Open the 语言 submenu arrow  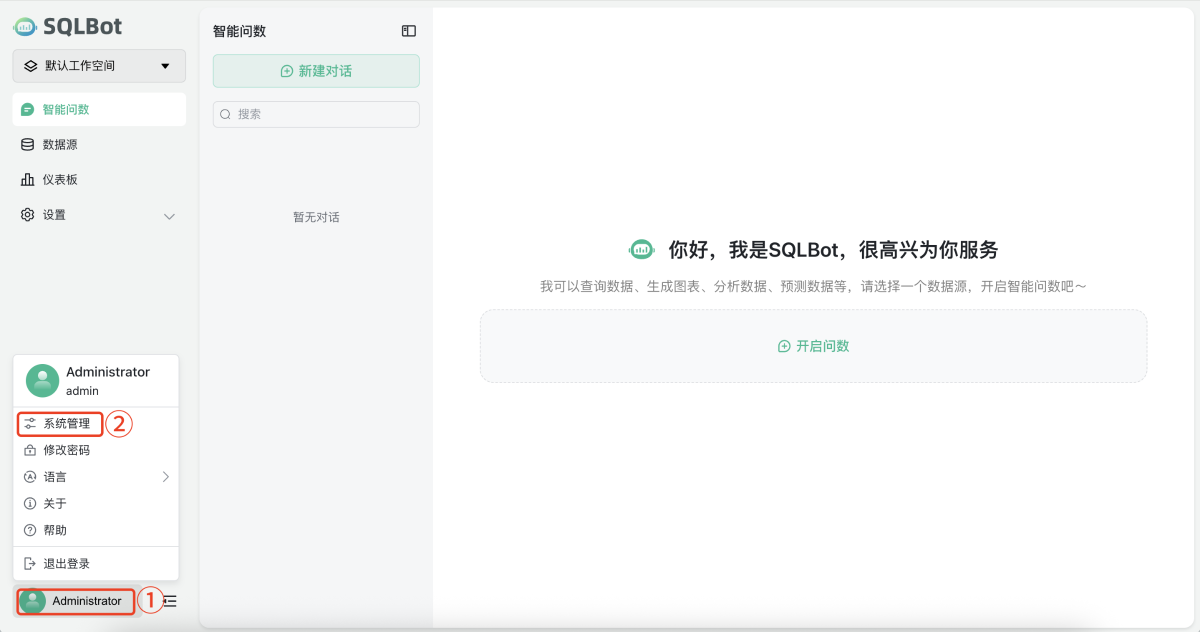point(165,476)
